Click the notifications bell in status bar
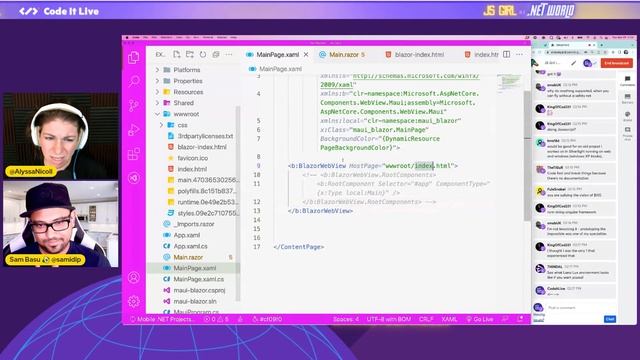Screen dimensions: 640x360 coord(520,319)
